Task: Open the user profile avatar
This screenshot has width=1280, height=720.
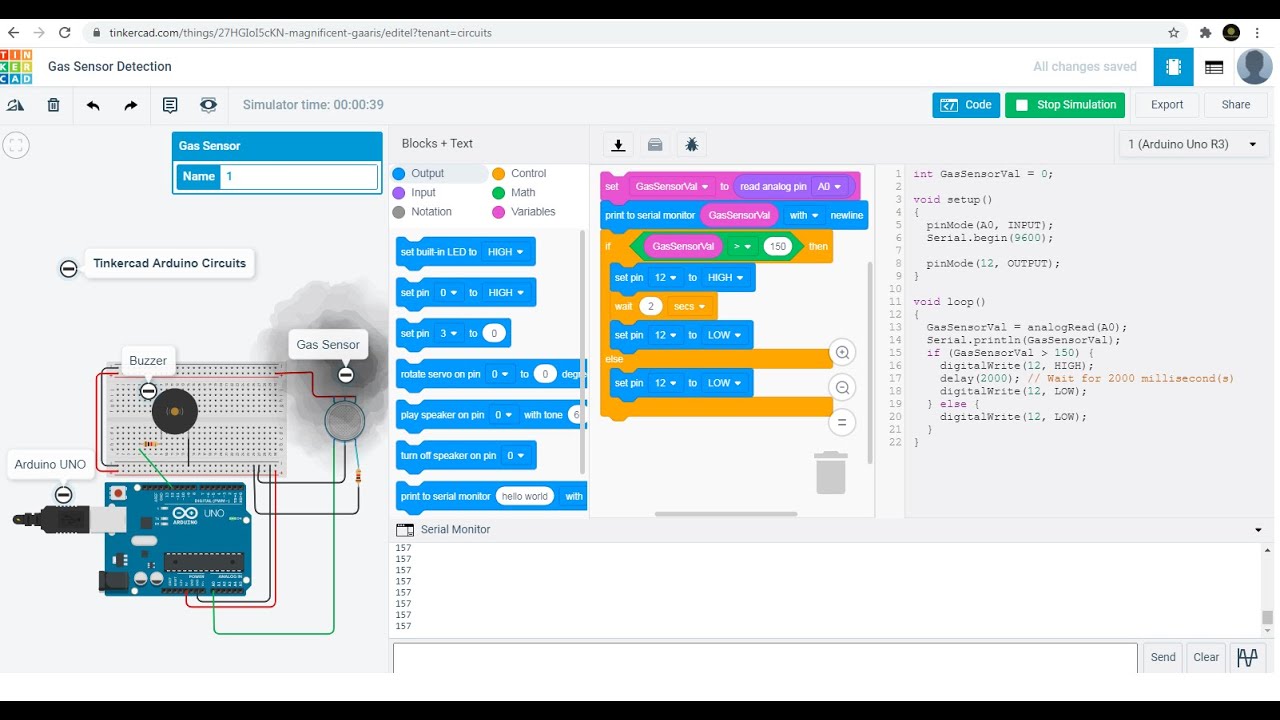Action: [x=1254, y=67]
